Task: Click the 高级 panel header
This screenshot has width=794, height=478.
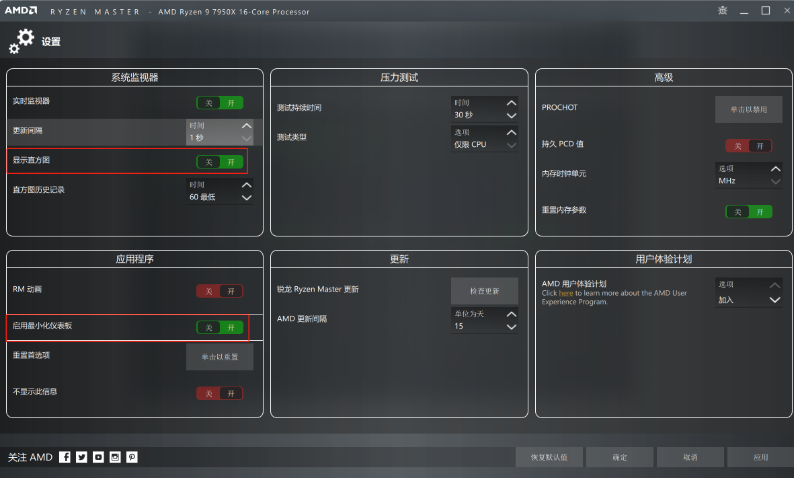Action: 663,77
